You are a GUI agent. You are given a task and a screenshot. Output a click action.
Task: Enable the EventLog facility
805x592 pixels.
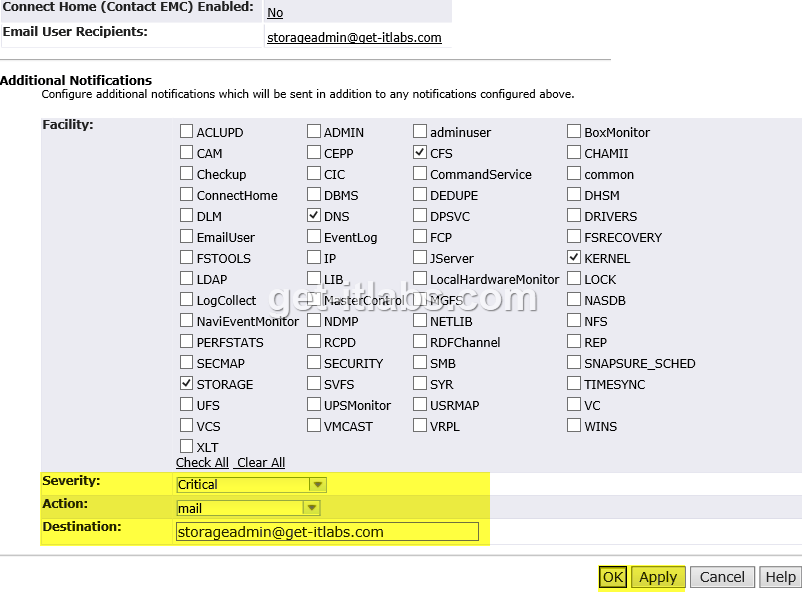point(313,236)
